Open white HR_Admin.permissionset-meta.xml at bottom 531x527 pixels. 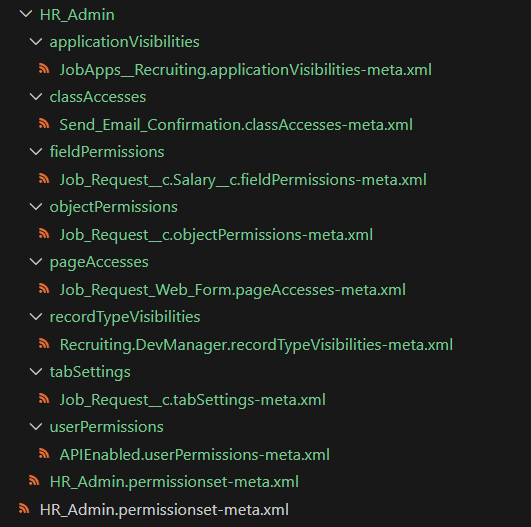point(164,510)
